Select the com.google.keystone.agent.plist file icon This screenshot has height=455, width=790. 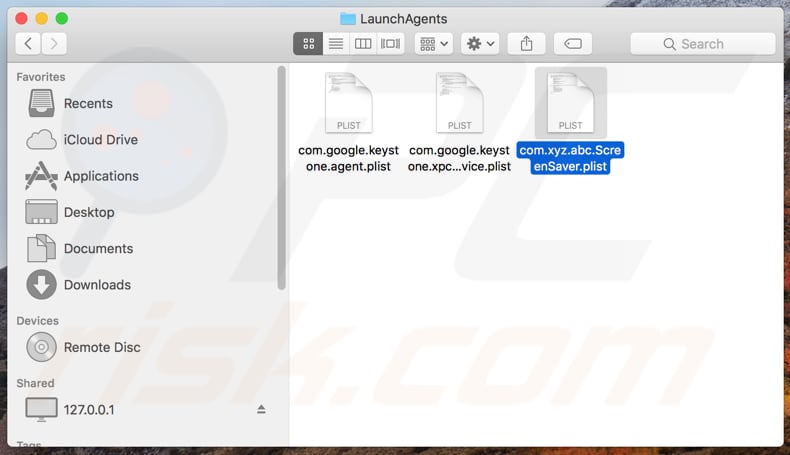click(349, 103)
